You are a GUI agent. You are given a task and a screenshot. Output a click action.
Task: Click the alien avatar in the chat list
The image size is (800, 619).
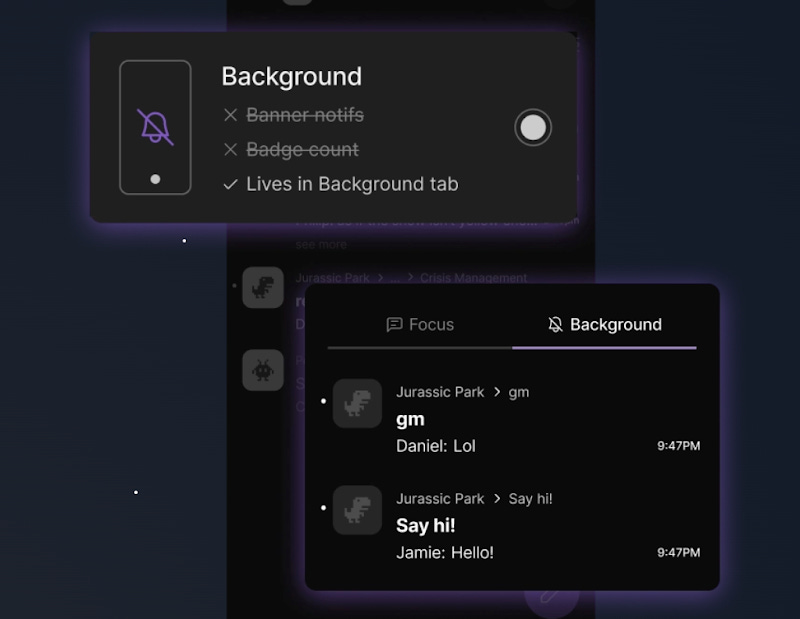263,371
